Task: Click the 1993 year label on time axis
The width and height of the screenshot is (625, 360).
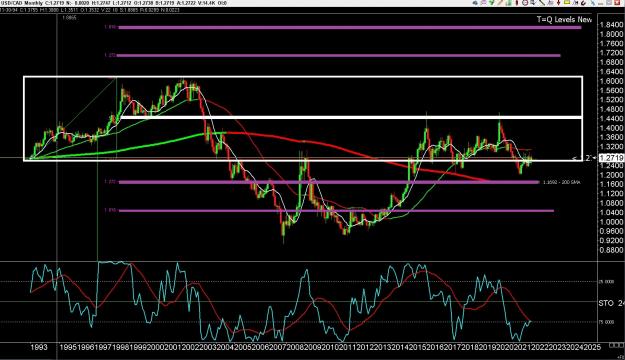Action: pos(39,347)
